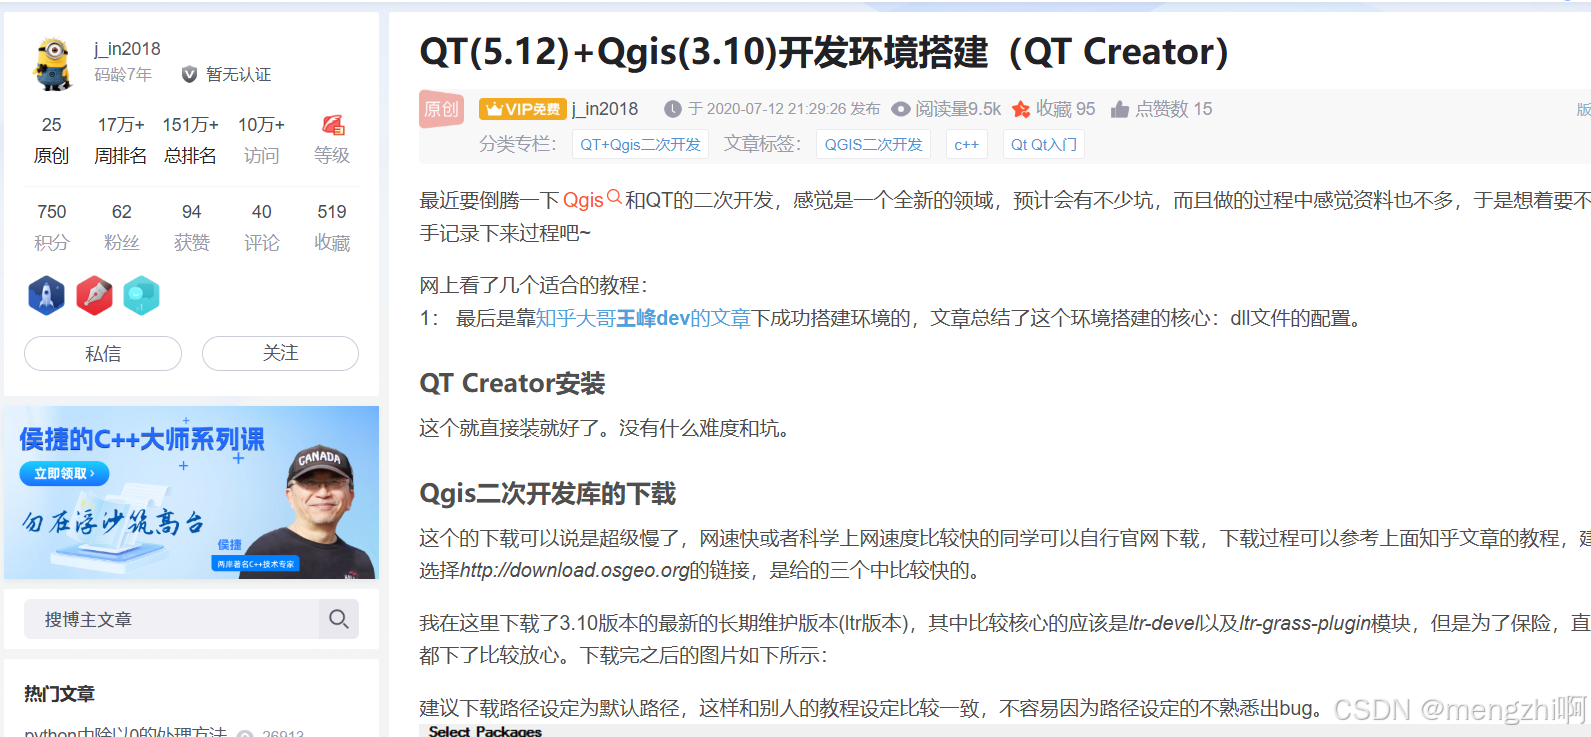Open the minion avatar of j_in2018

(x=52, y=62)
